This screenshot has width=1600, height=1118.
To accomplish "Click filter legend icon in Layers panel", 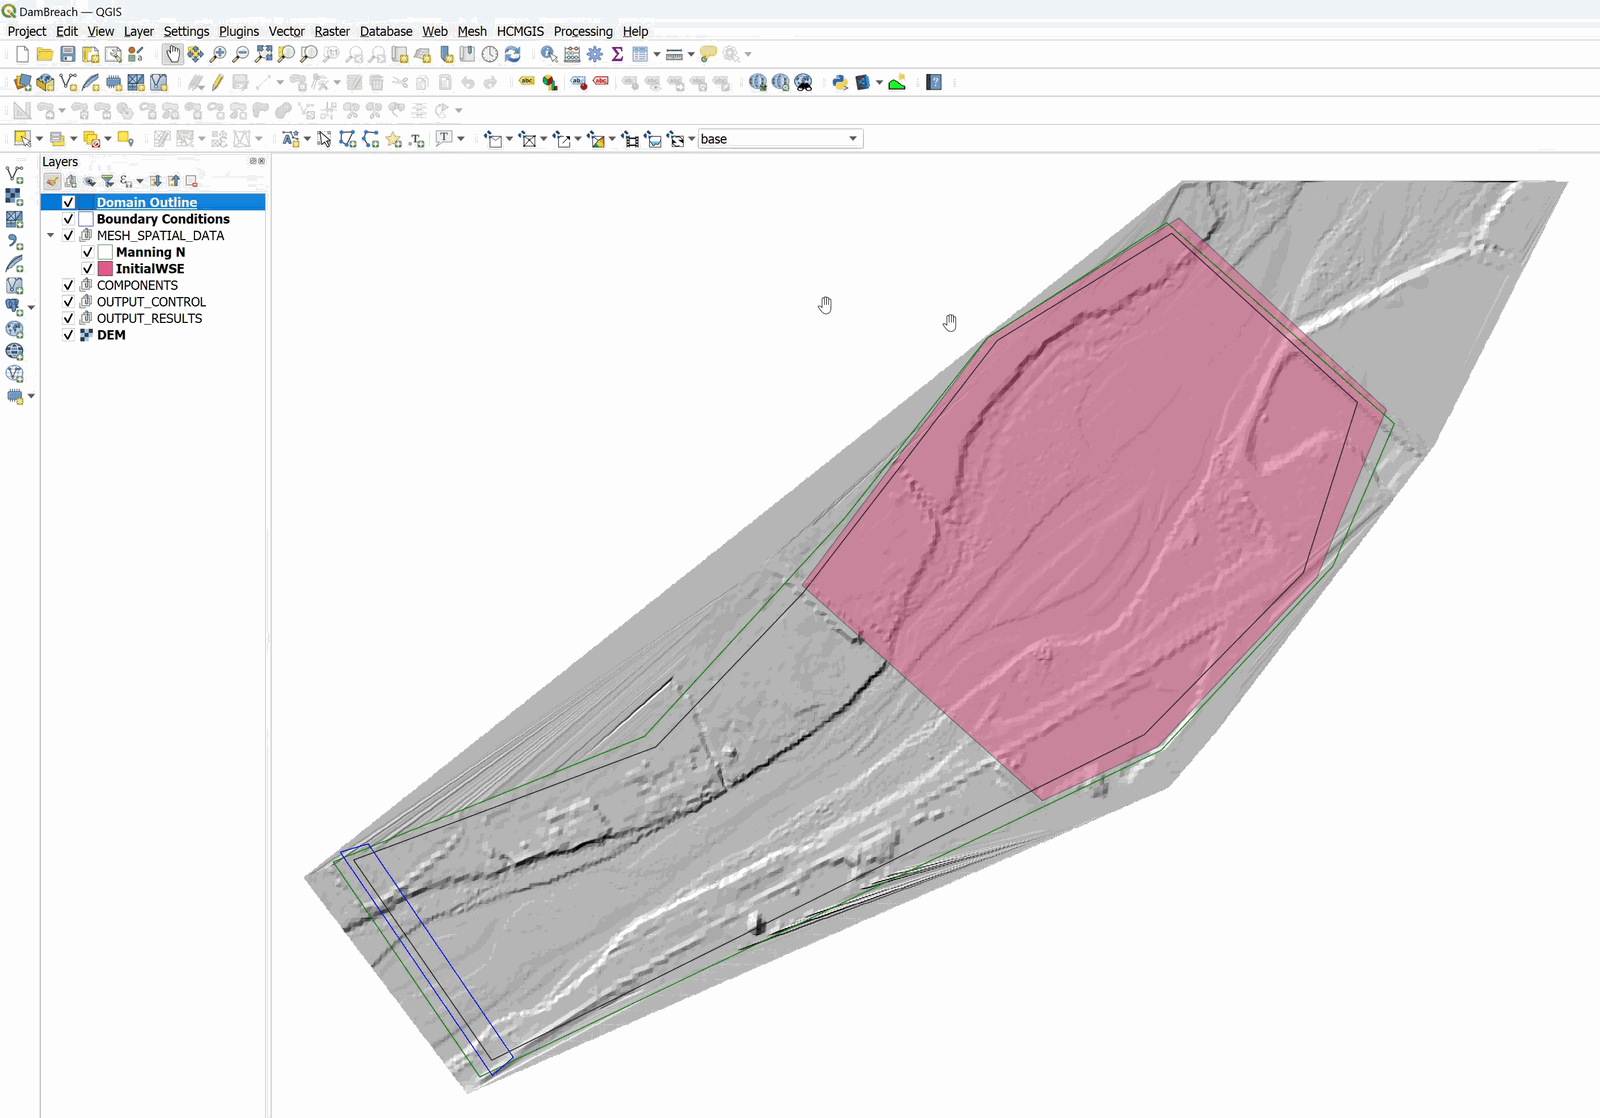I will pyautogui.click(x=107, y=181).
